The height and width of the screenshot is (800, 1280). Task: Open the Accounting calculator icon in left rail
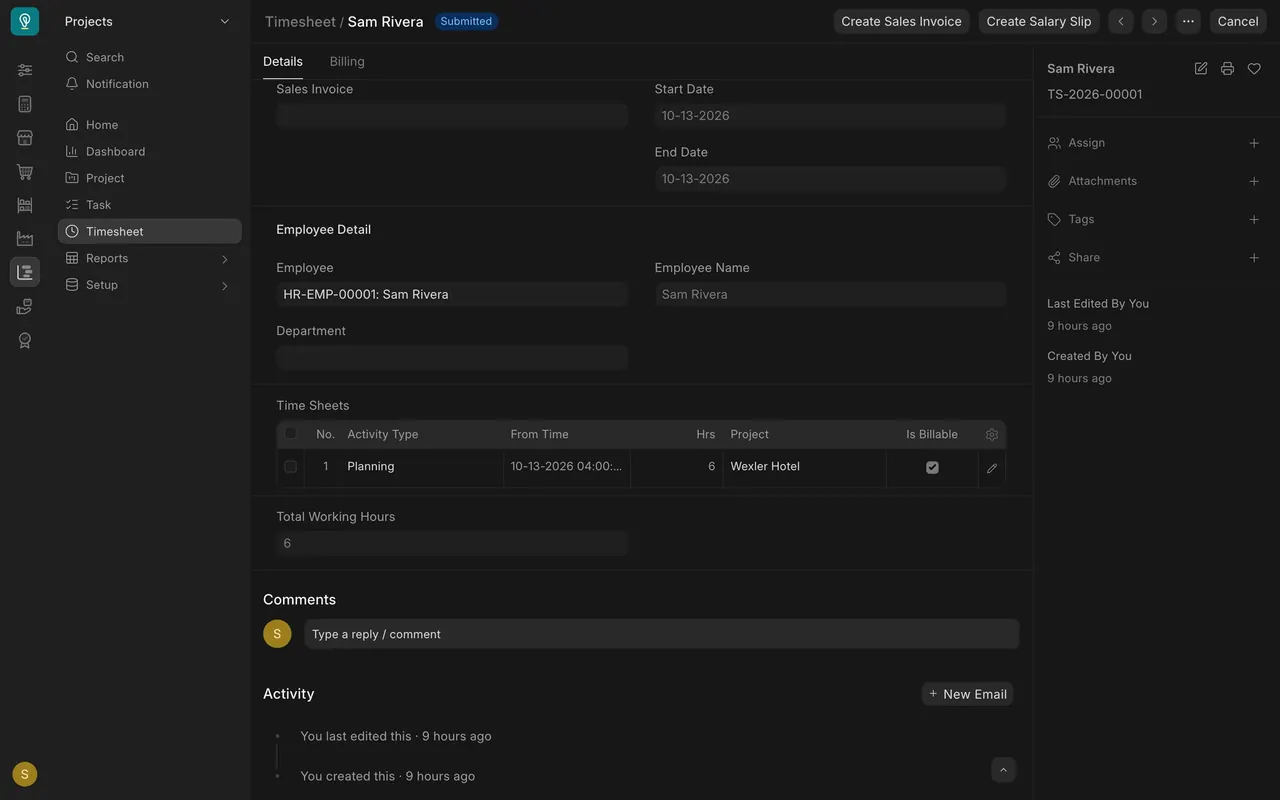(x=25, y=104)
